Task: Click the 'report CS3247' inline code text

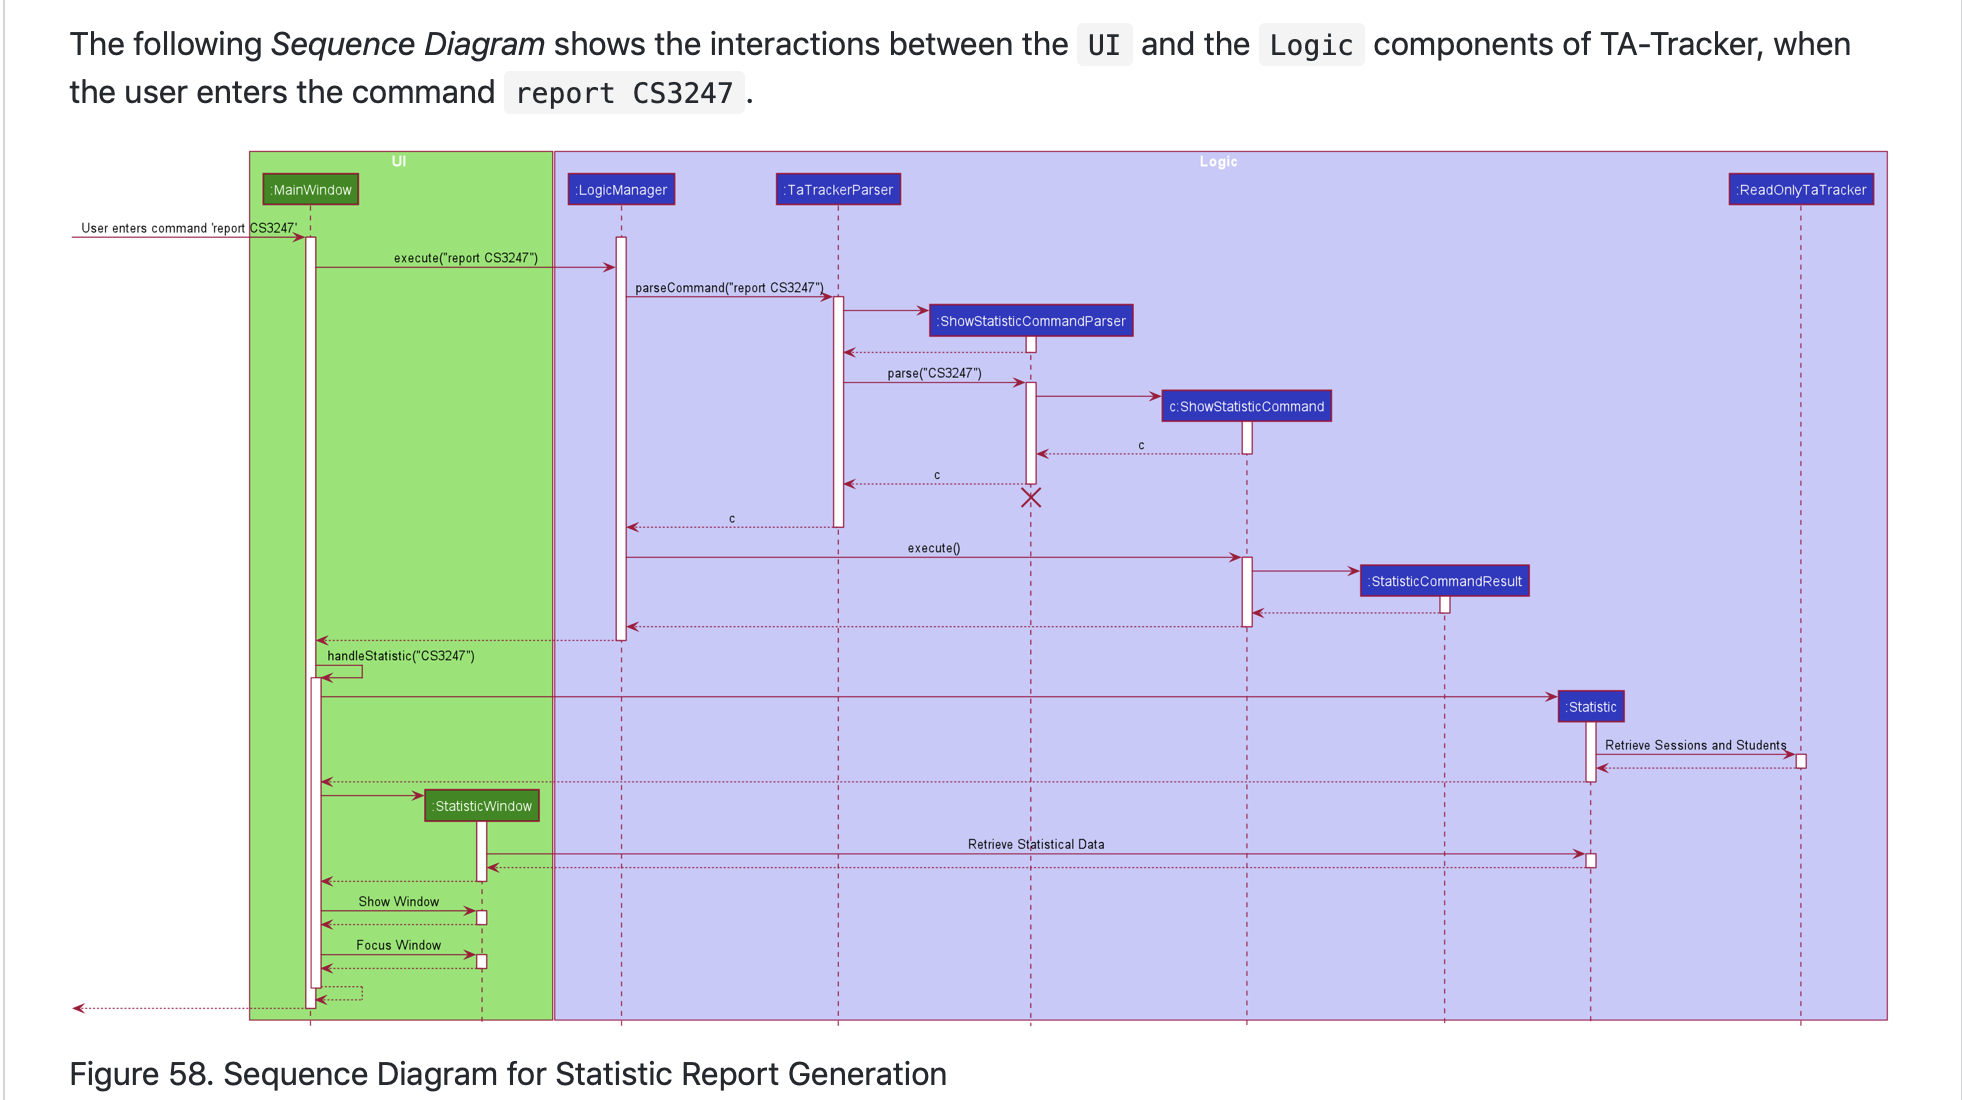Action: (x=624, y=93)
